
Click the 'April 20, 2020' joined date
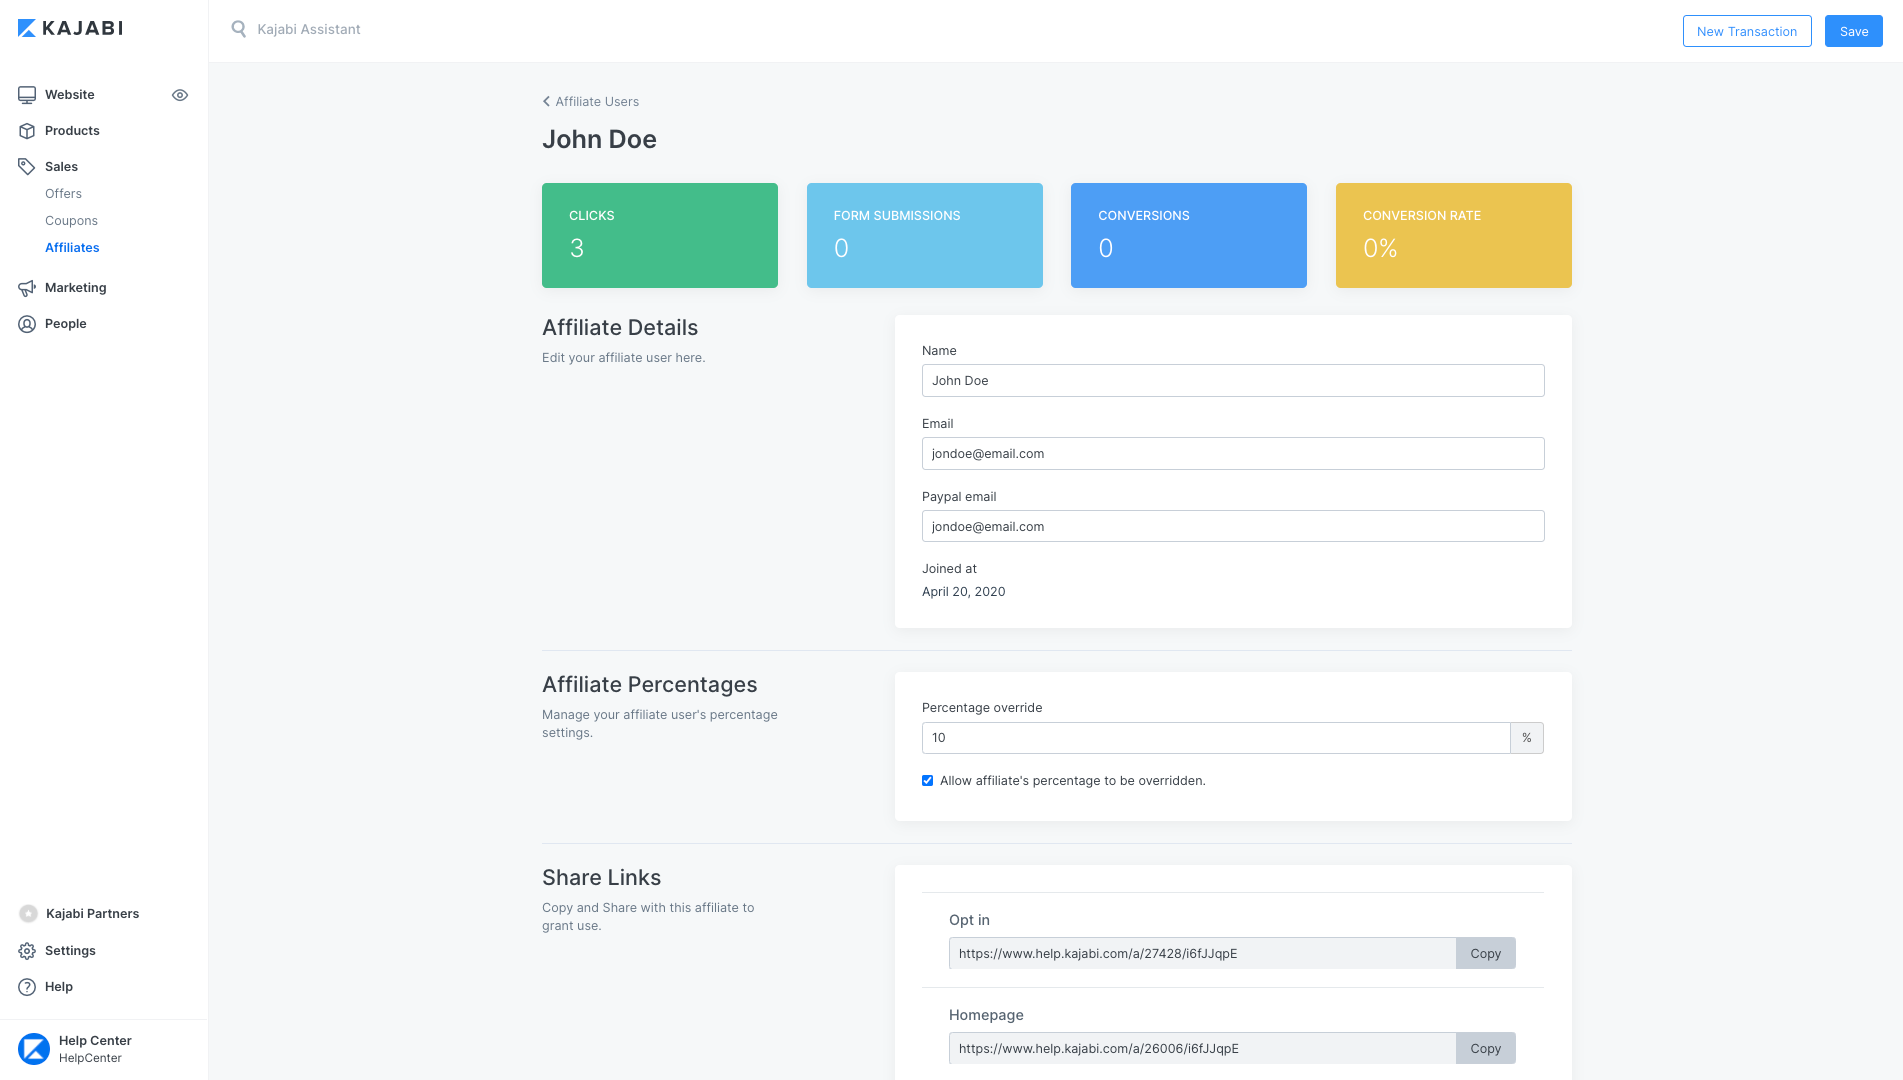(963, 592)
